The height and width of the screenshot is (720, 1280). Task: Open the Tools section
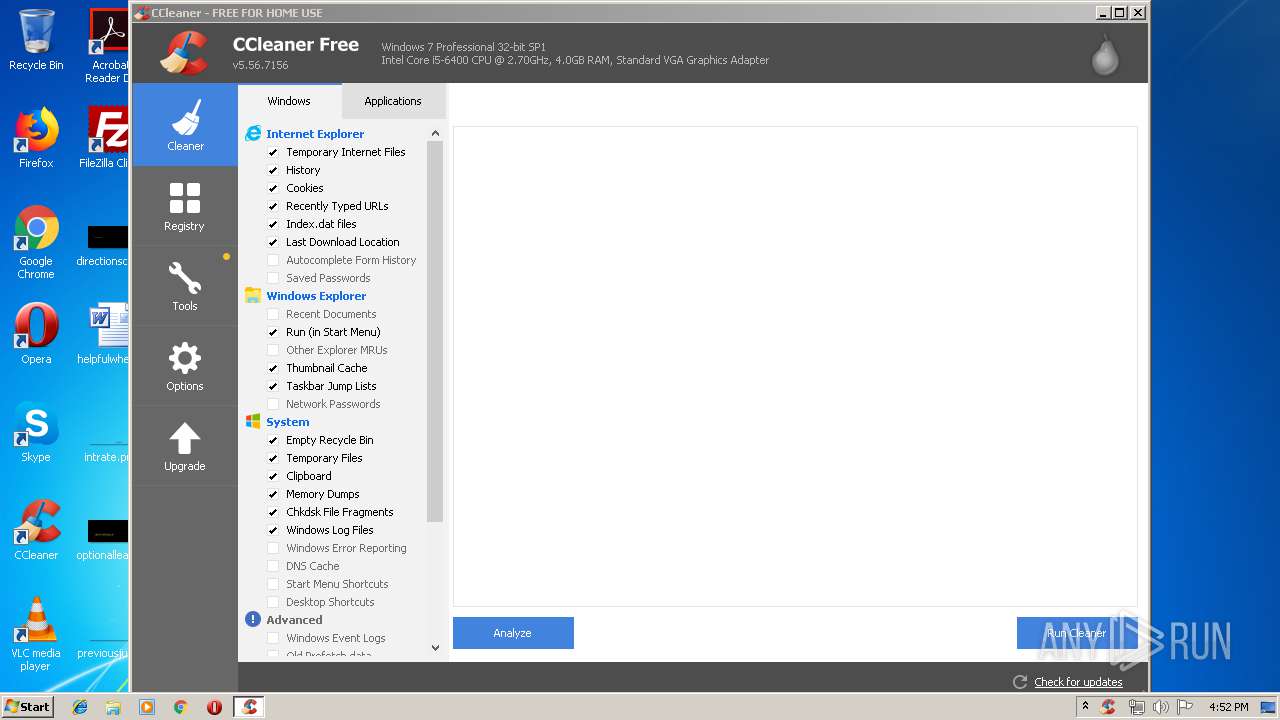pyautogui.click(x=185, y=286)
